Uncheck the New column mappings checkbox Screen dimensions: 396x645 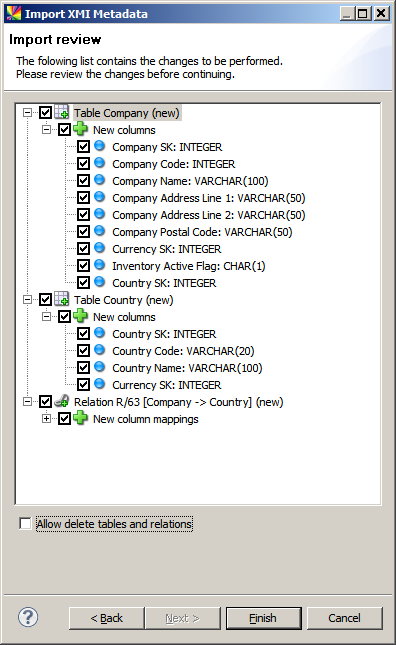tap(65, 419)
